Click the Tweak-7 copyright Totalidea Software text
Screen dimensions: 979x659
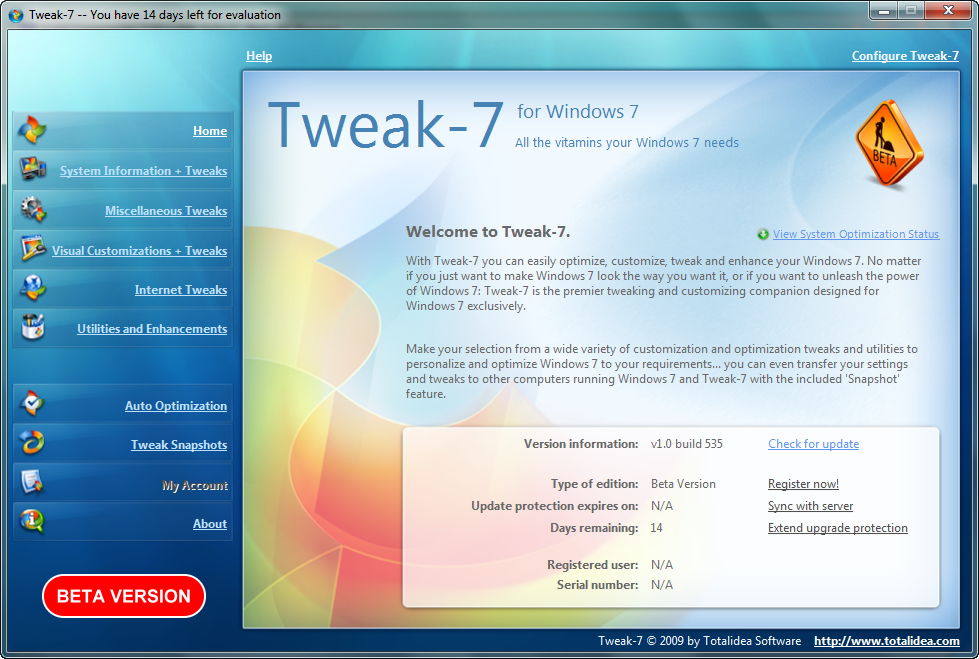(699, 641)
